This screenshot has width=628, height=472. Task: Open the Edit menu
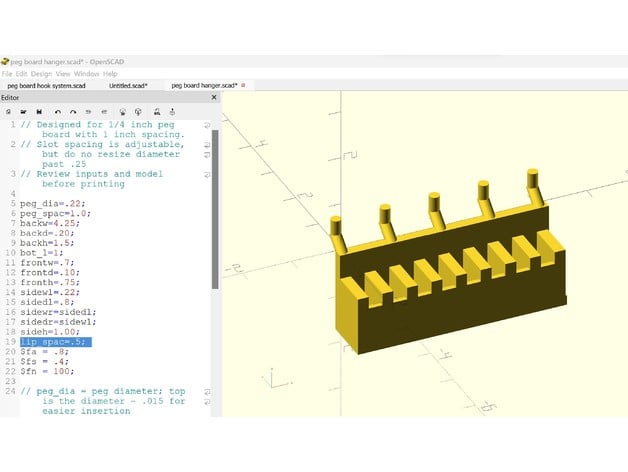coord(21,74)
